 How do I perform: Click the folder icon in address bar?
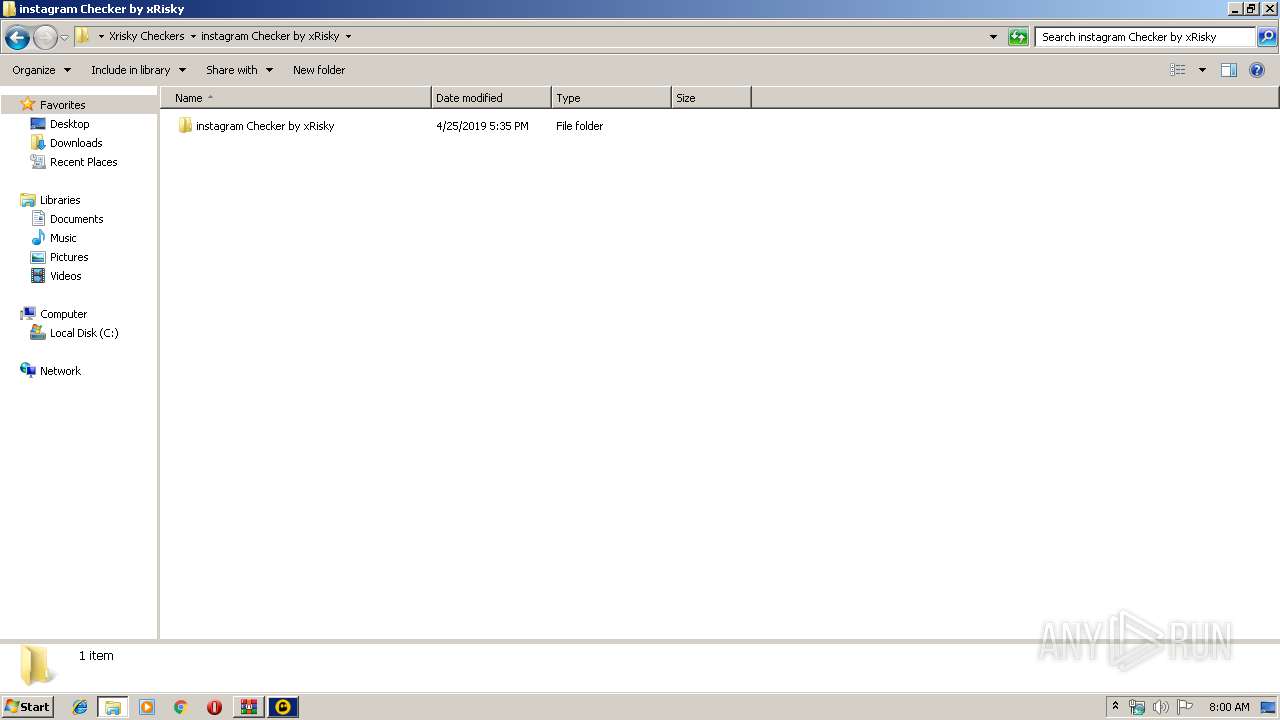click(x=83, y=36)
